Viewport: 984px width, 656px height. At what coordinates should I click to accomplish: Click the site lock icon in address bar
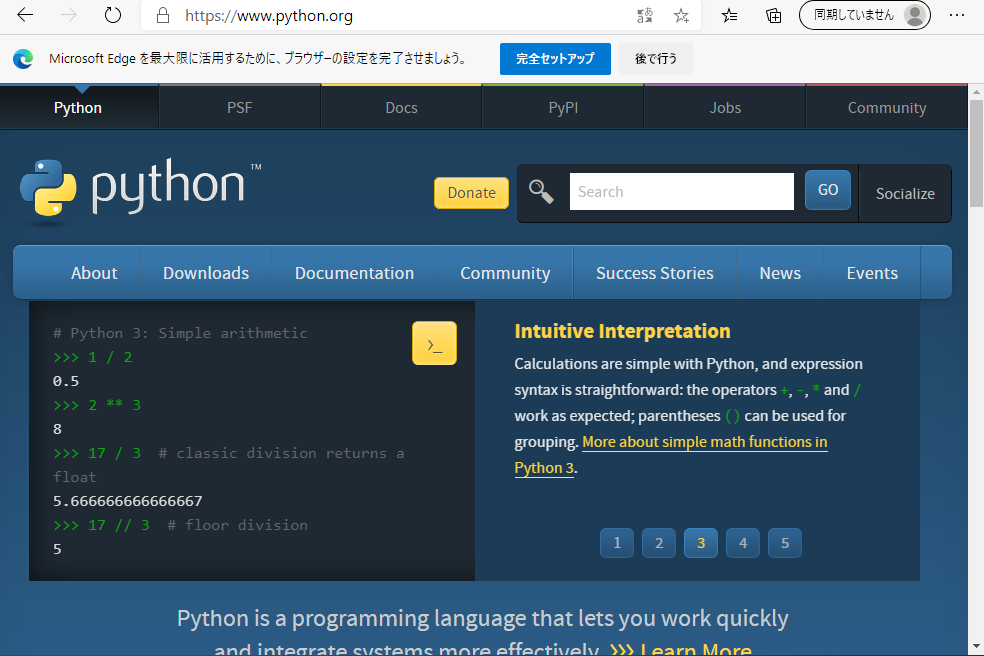(x=162, y=16)
